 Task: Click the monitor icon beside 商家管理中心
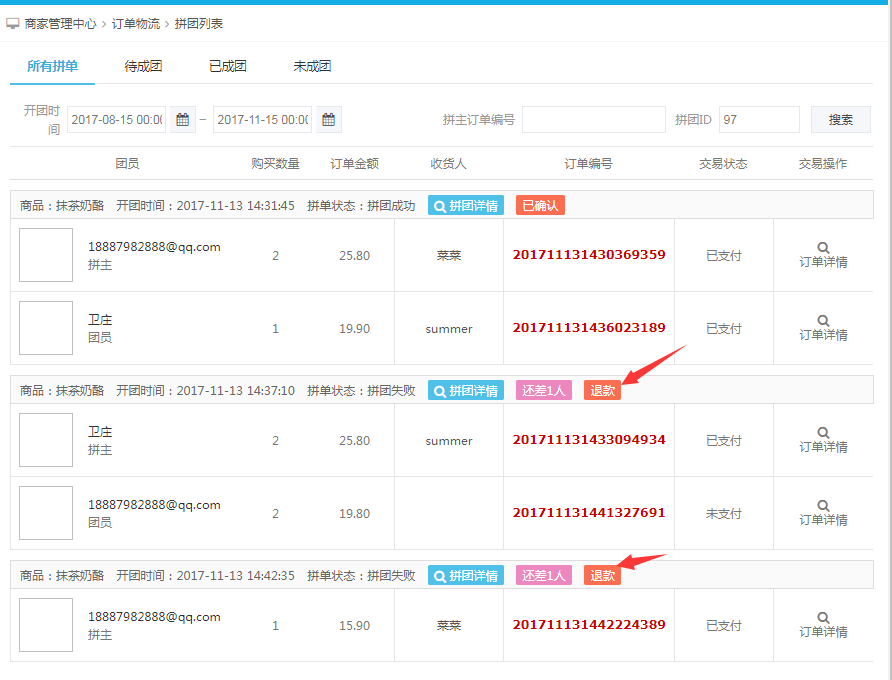13,23
